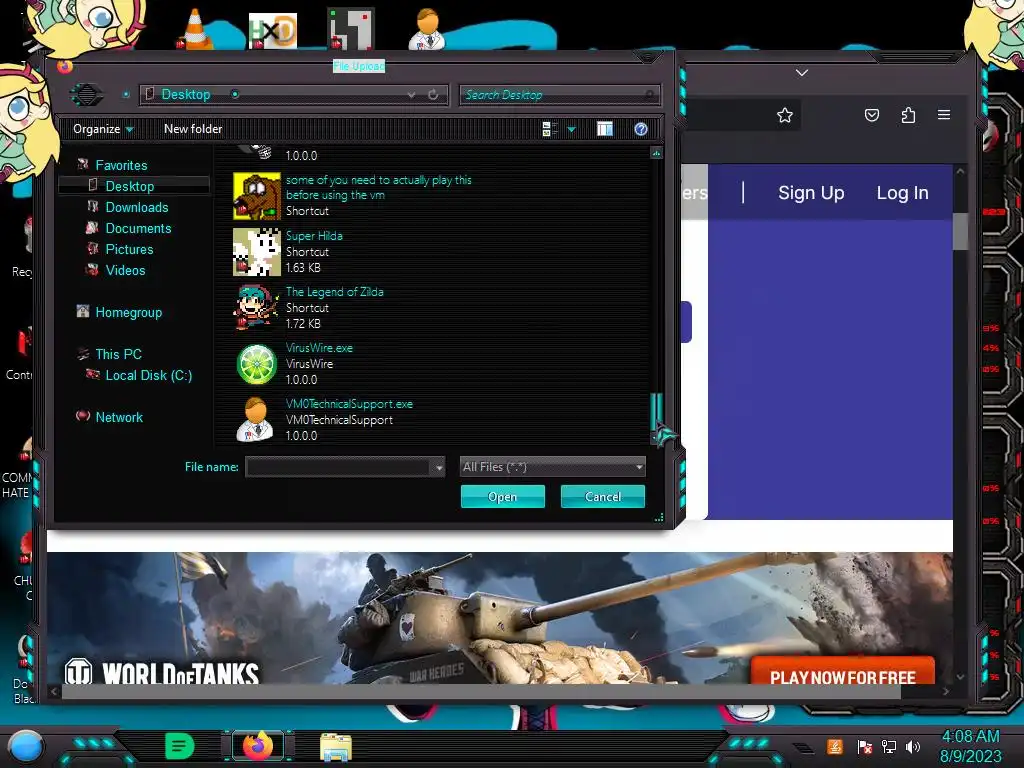Bookmark the page with the star icon in Firefox
This screenshot has height=768, width=1024.
784,116
